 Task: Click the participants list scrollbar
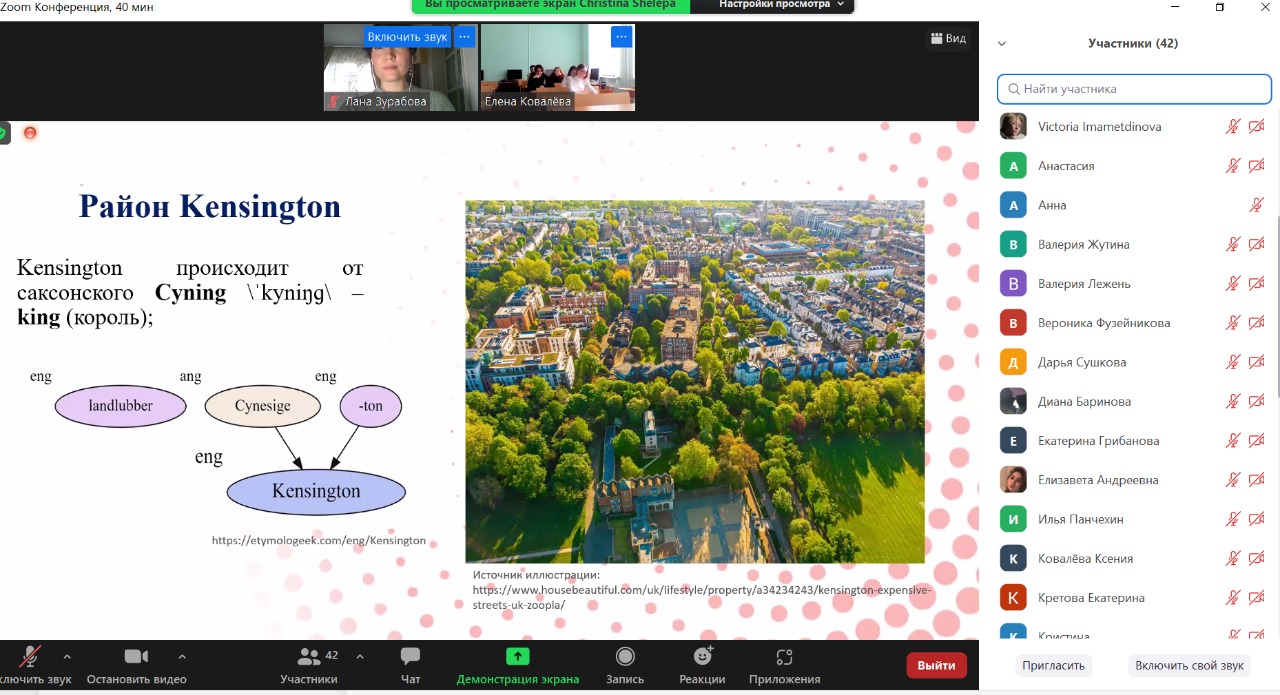point(1276,300)
